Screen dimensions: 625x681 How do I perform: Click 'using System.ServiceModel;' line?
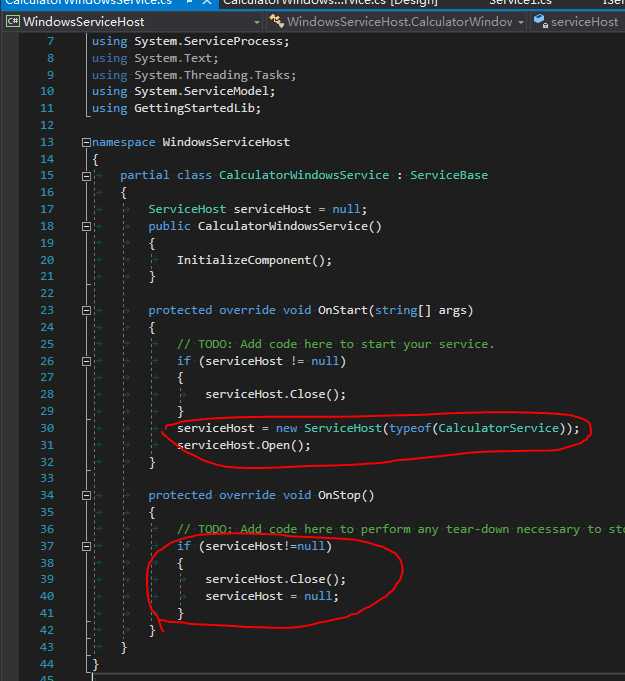(x=183, y=91)
